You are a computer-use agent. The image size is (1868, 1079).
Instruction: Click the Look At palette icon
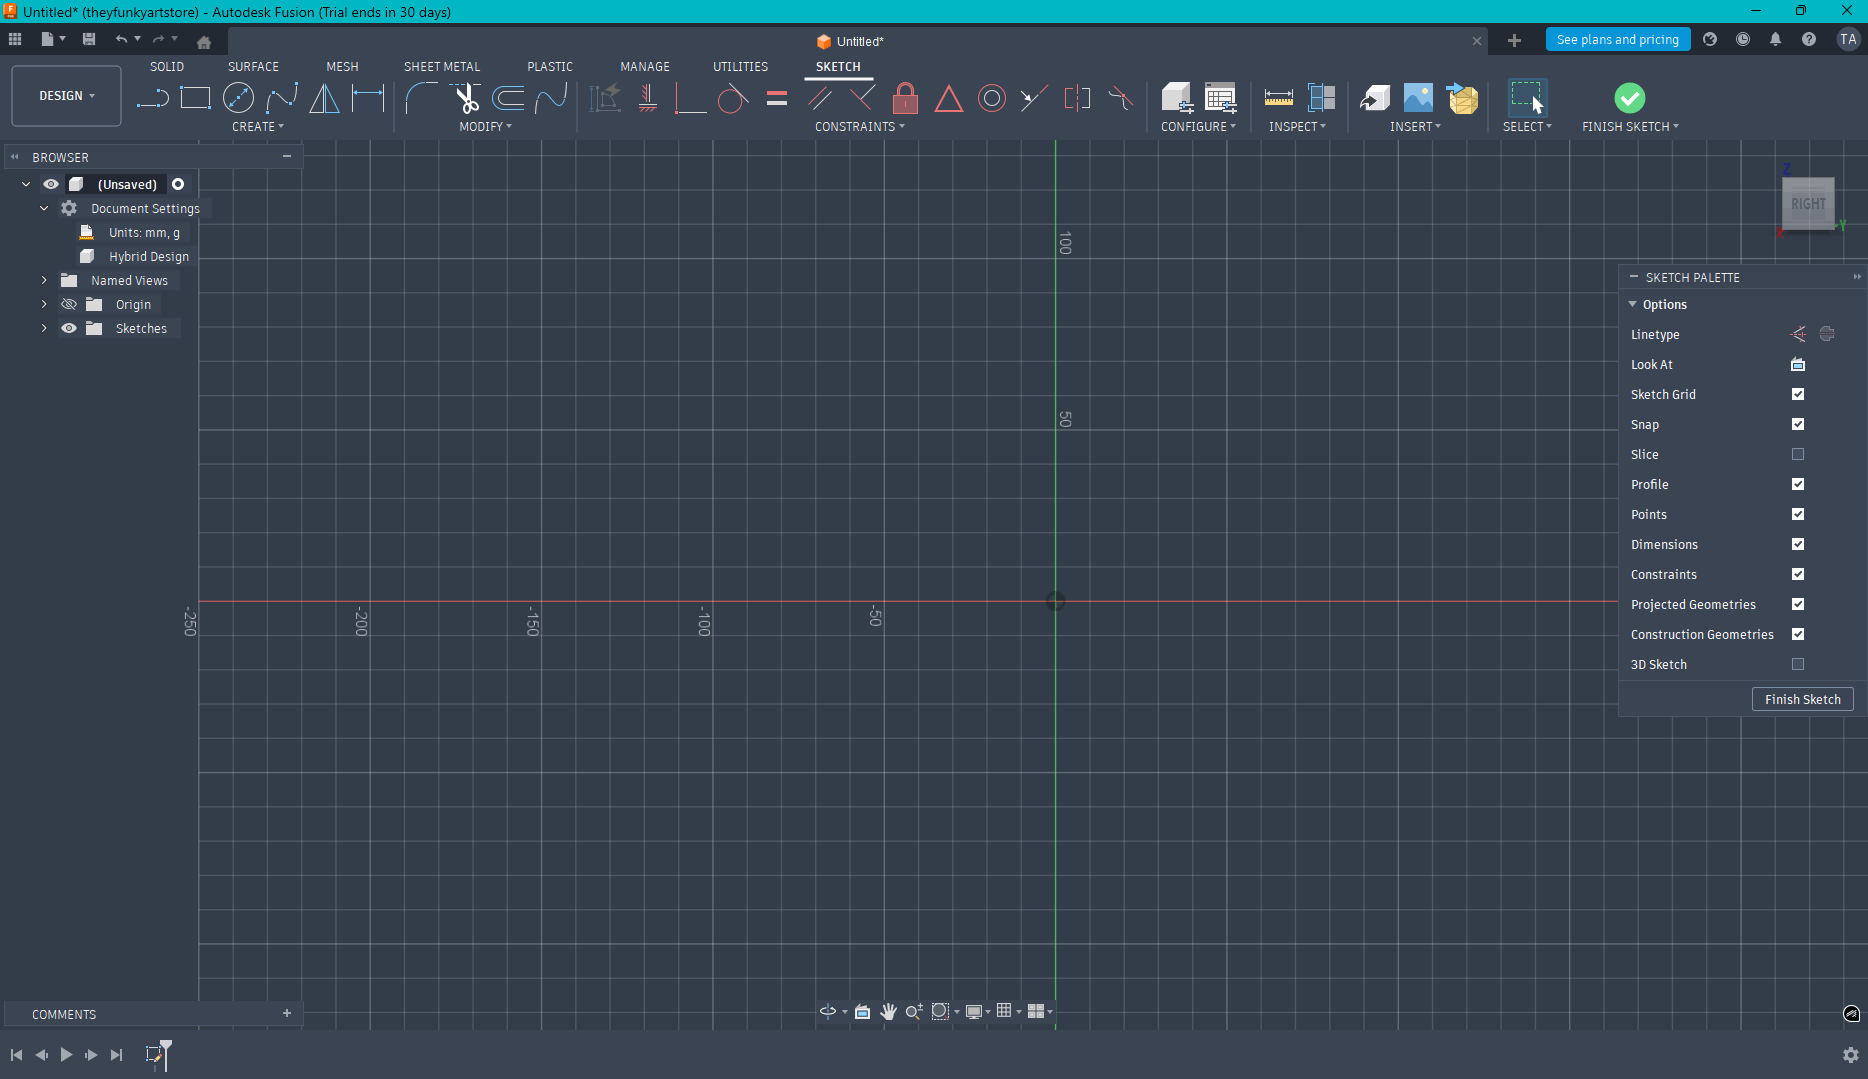[1798, 365]
